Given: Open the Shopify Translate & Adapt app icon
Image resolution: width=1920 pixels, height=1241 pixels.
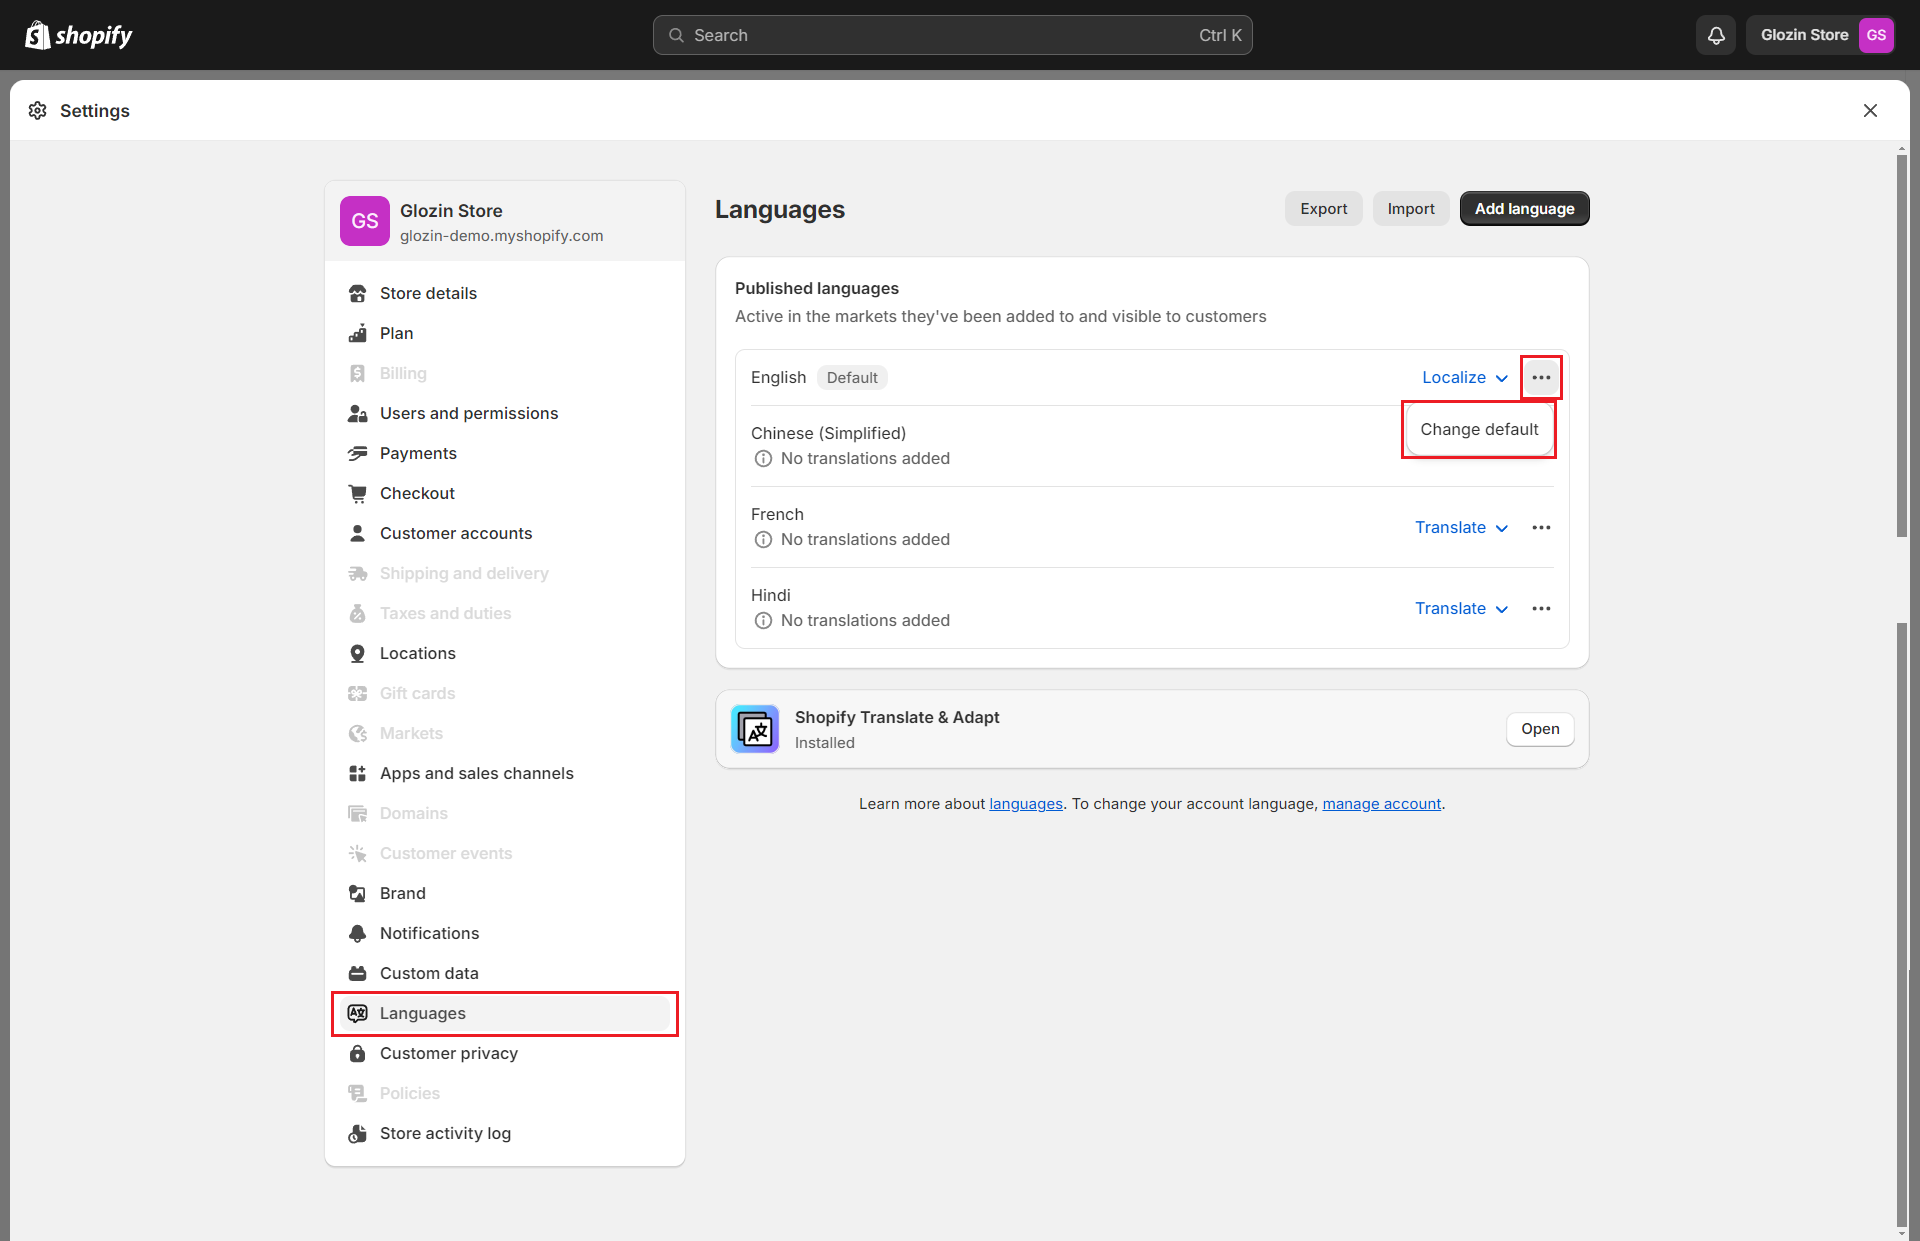Looking at the screenshot, I should coord(755,729).
